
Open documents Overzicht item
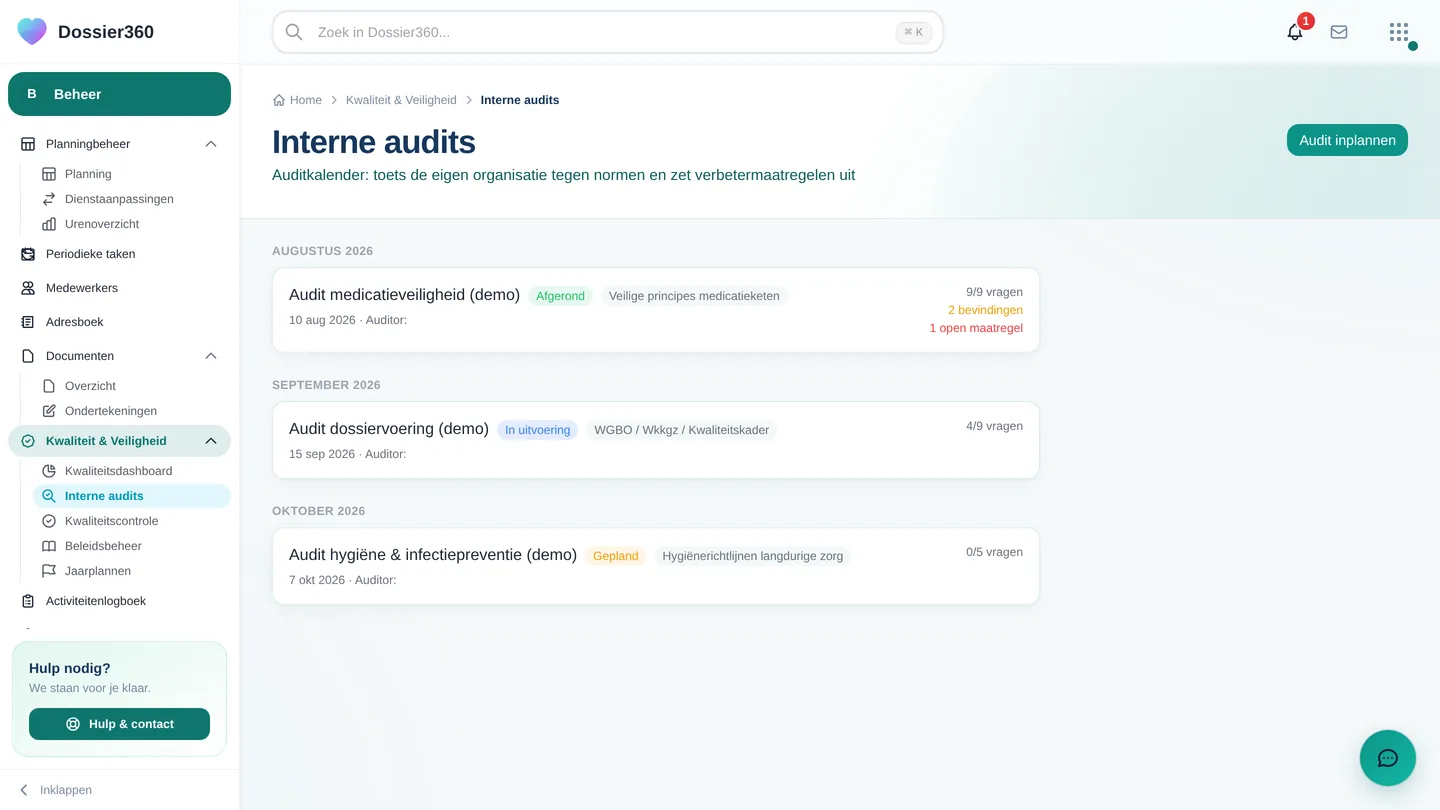pyautogui.click(x=132, y=386)
